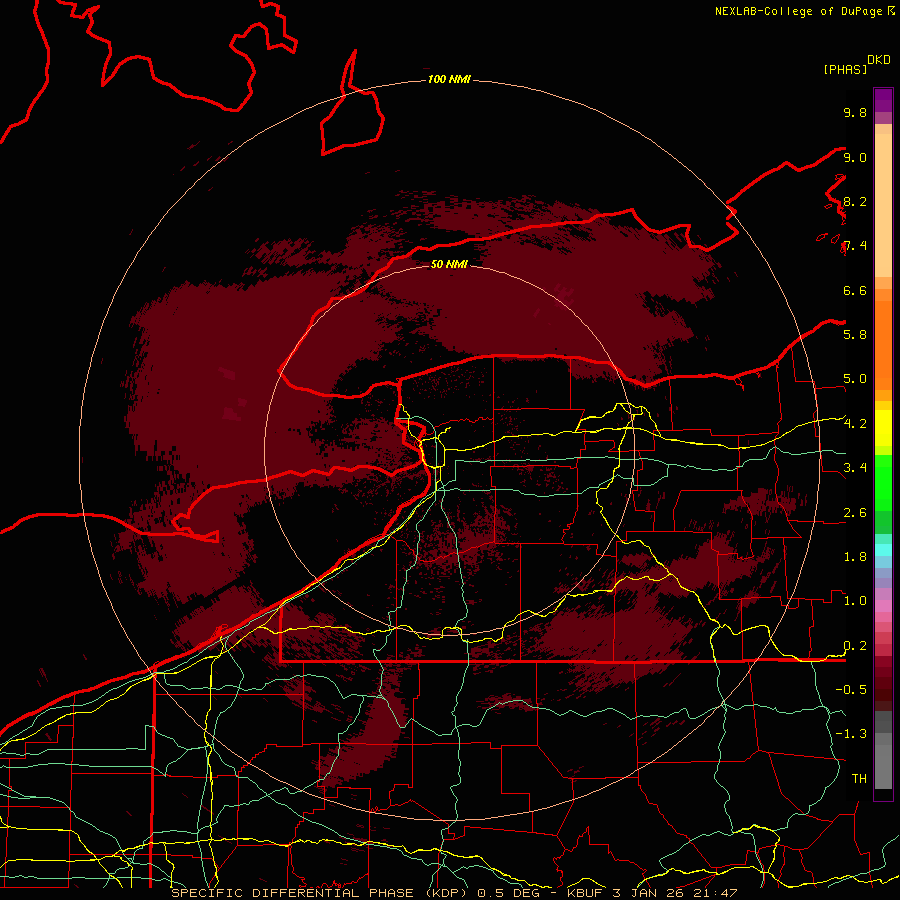Click the 4.2 scale value

coord(855,424)
